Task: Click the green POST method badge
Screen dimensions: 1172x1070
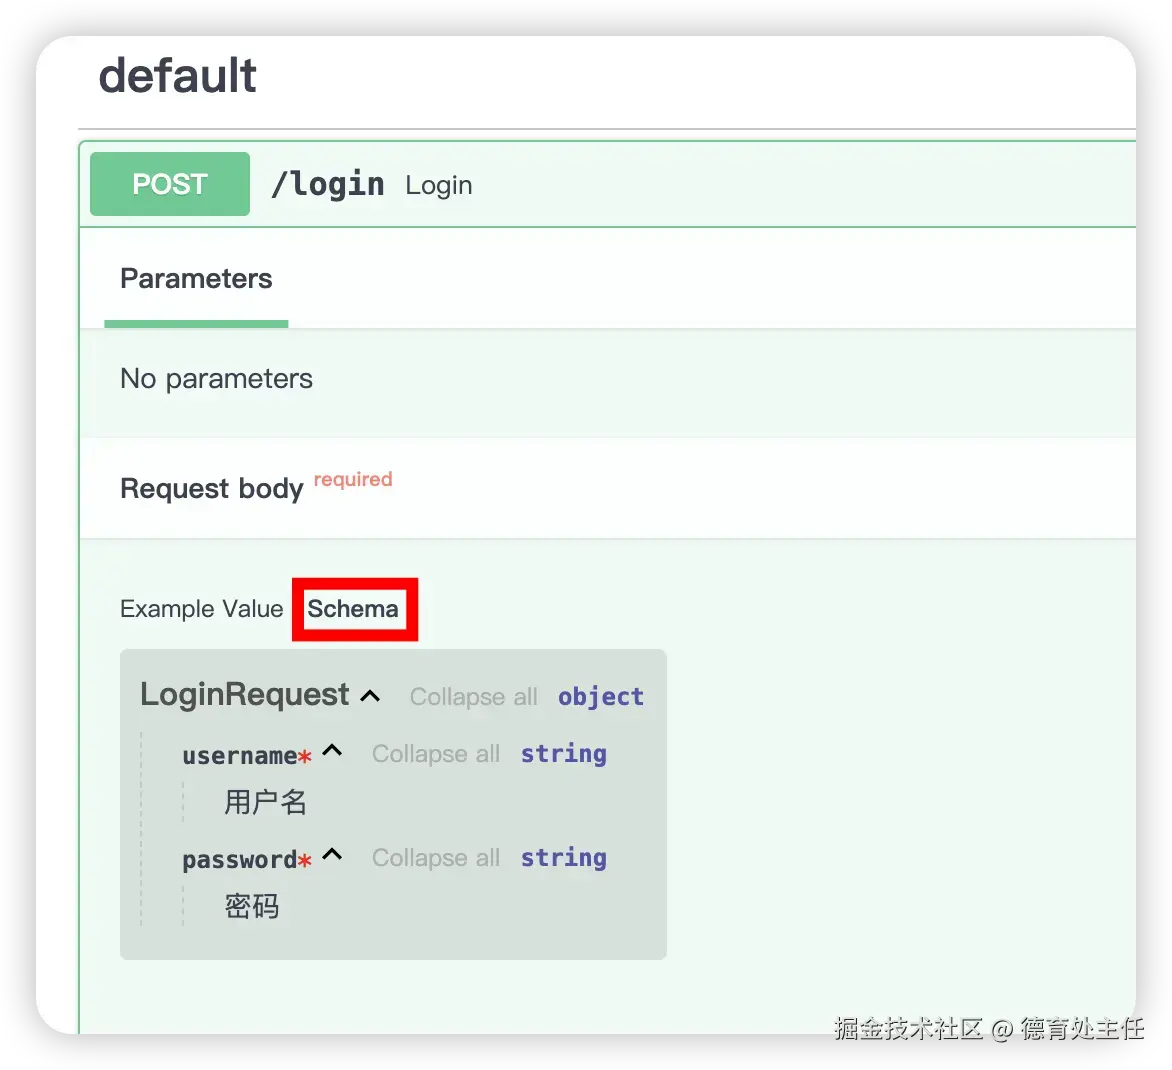Action: [x=169, y=184]
